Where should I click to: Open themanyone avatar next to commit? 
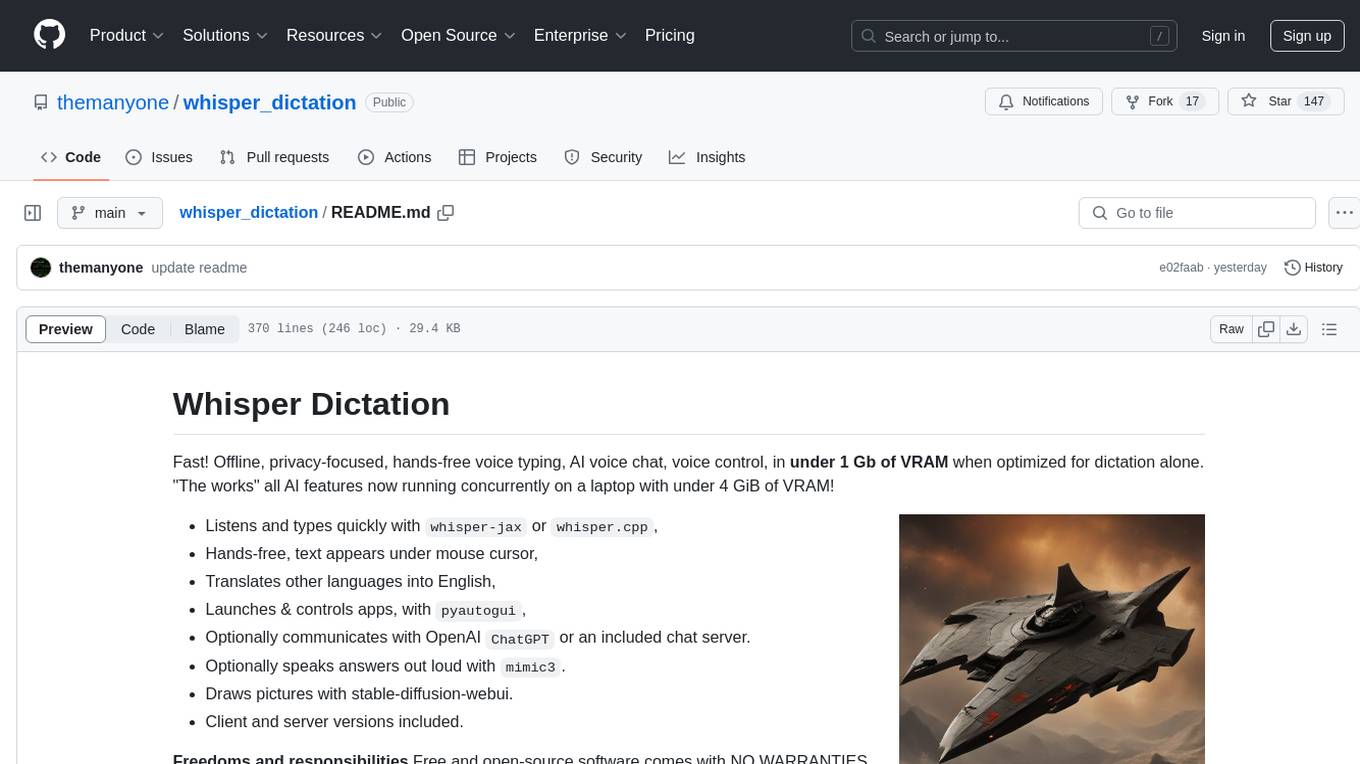coord(41,268)
